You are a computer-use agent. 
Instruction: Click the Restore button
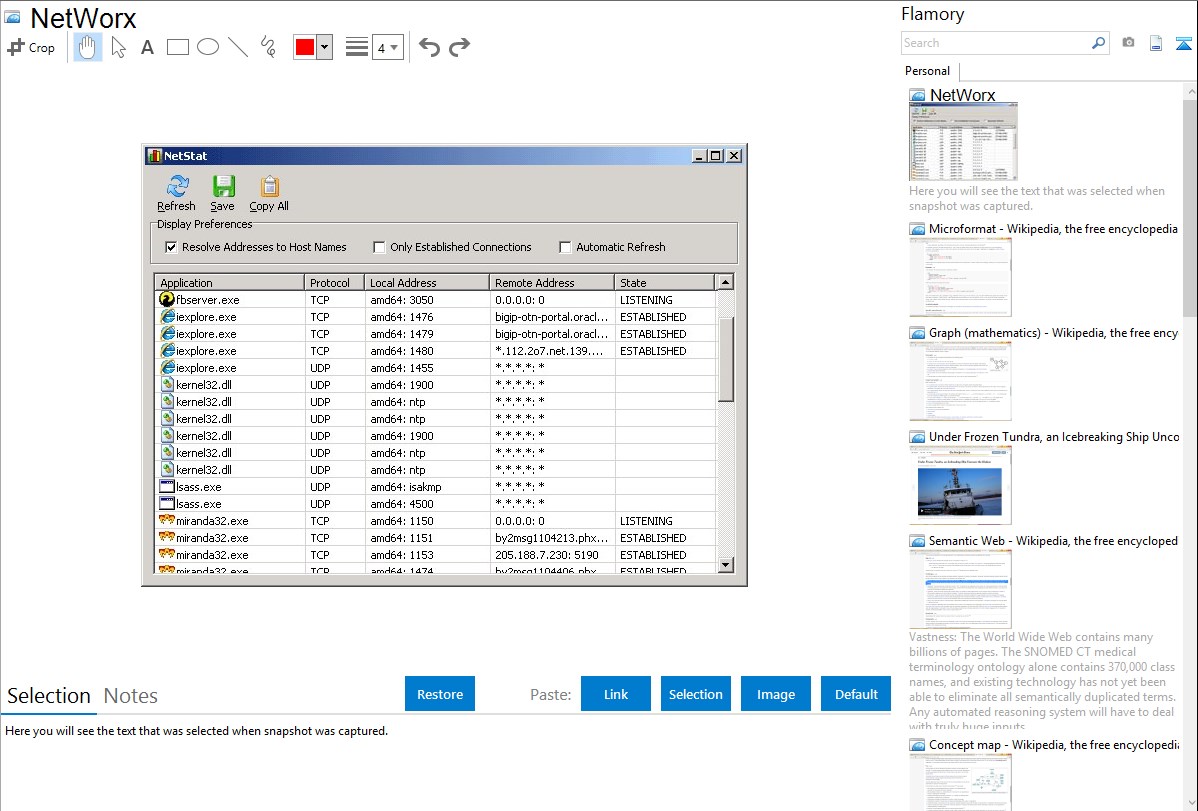tap(440, 693)
